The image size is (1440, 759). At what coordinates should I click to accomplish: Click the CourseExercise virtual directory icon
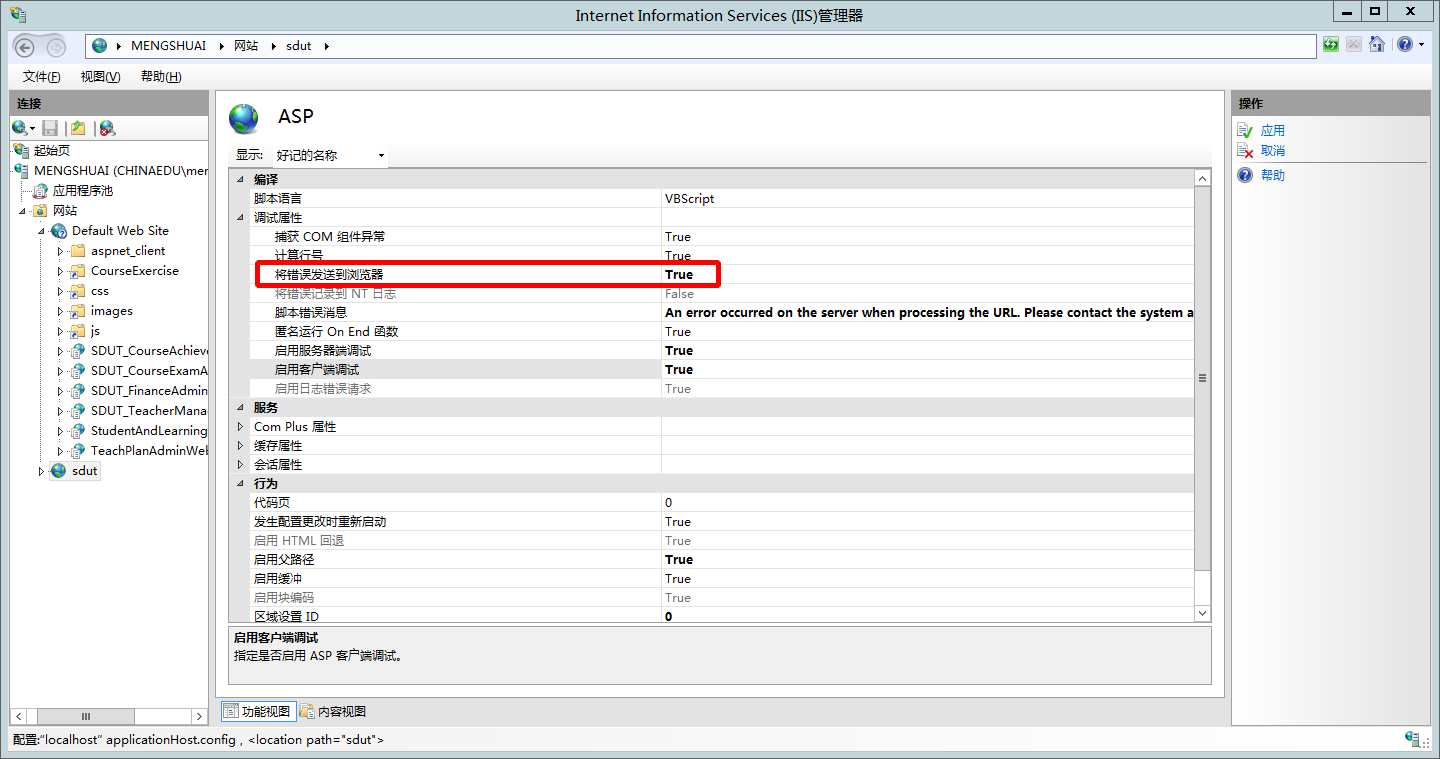click(78, 270)
